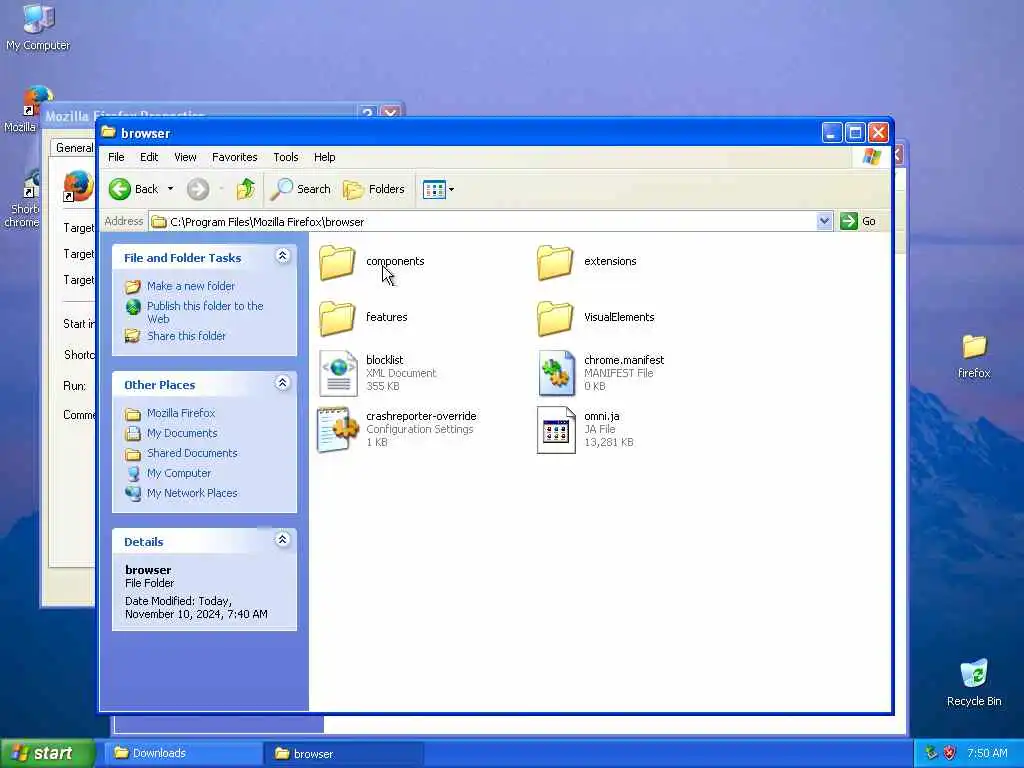The width and height of the screenshot is (1024, 768).
Task: Open the Help menu
Action: tap(325, 157)
